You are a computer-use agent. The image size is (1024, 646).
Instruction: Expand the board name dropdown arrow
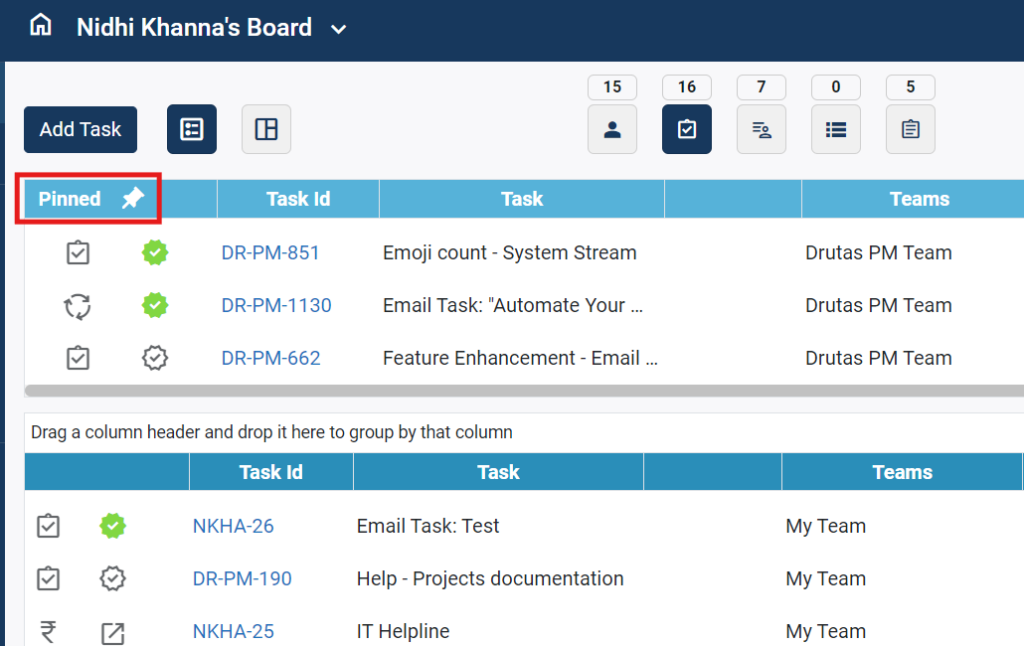[x=338, y=29]
